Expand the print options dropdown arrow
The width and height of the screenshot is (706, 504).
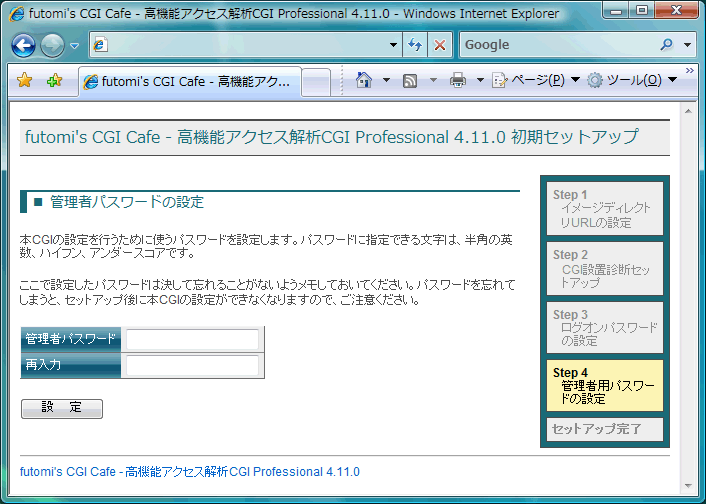tap(480, 80)
